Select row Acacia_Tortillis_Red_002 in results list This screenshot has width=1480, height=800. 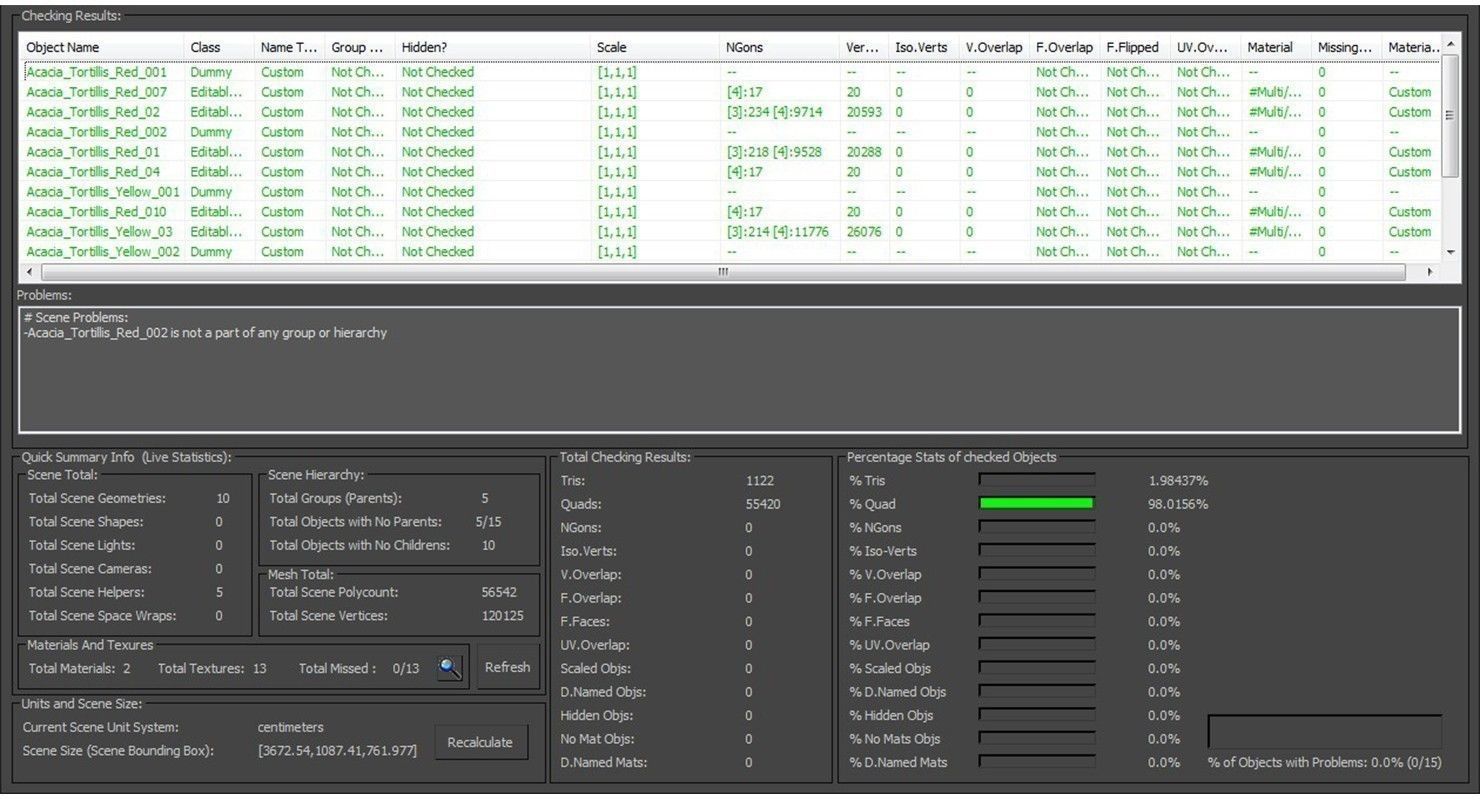tap(730, 132)
